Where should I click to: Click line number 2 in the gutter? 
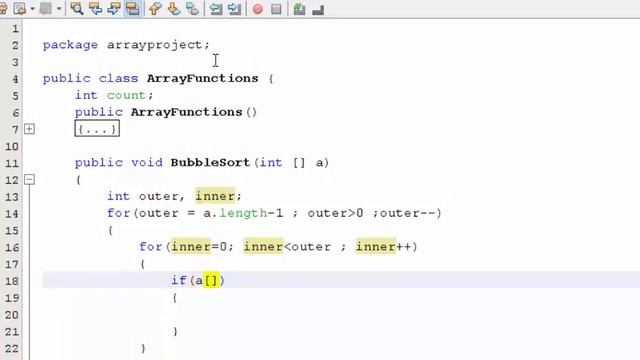(15, 45)
